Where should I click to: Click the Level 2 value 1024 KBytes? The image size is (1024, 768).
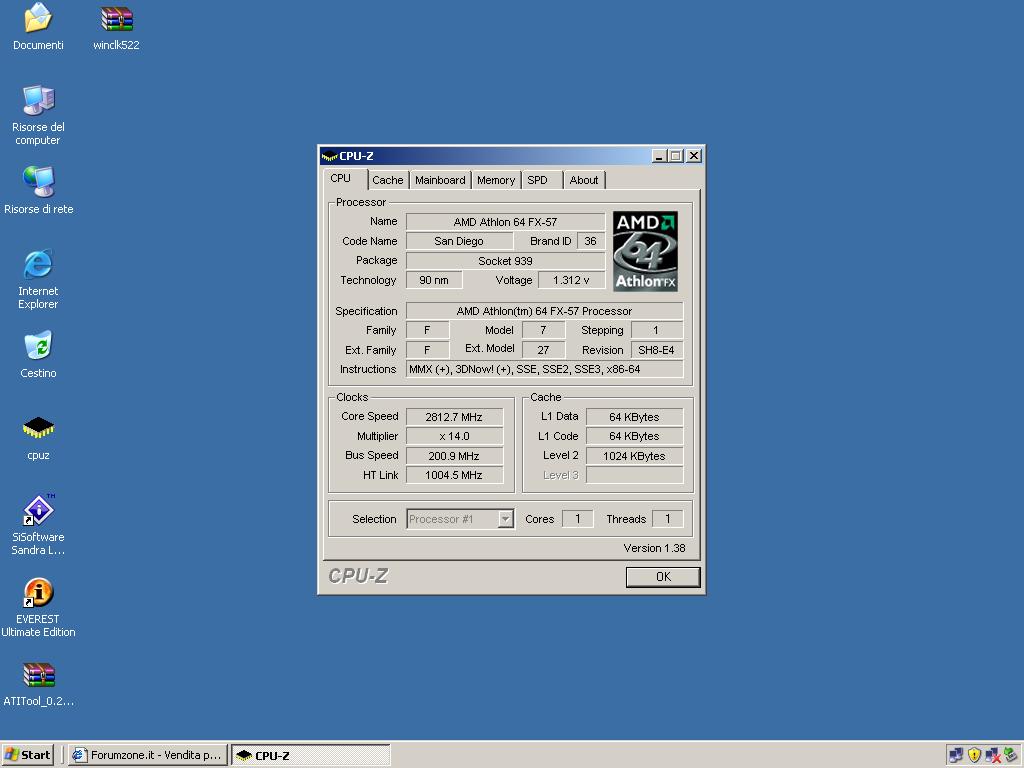coord(635,456)
